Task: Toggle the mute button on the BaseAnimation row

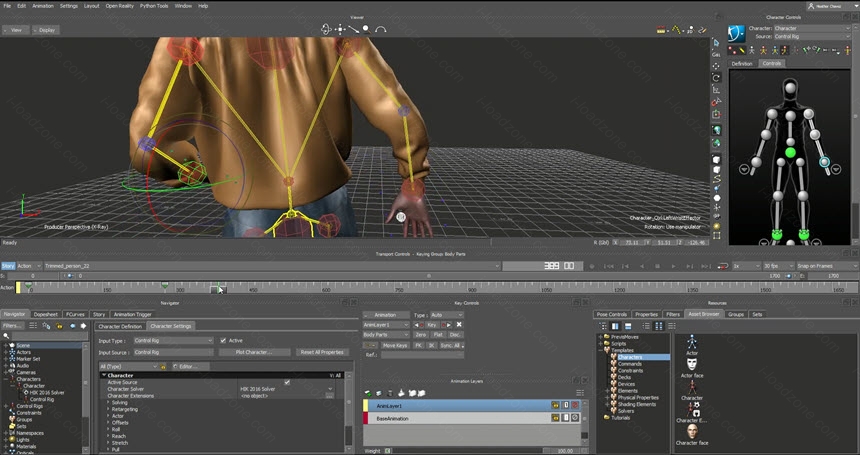Action: coord(575,418)
